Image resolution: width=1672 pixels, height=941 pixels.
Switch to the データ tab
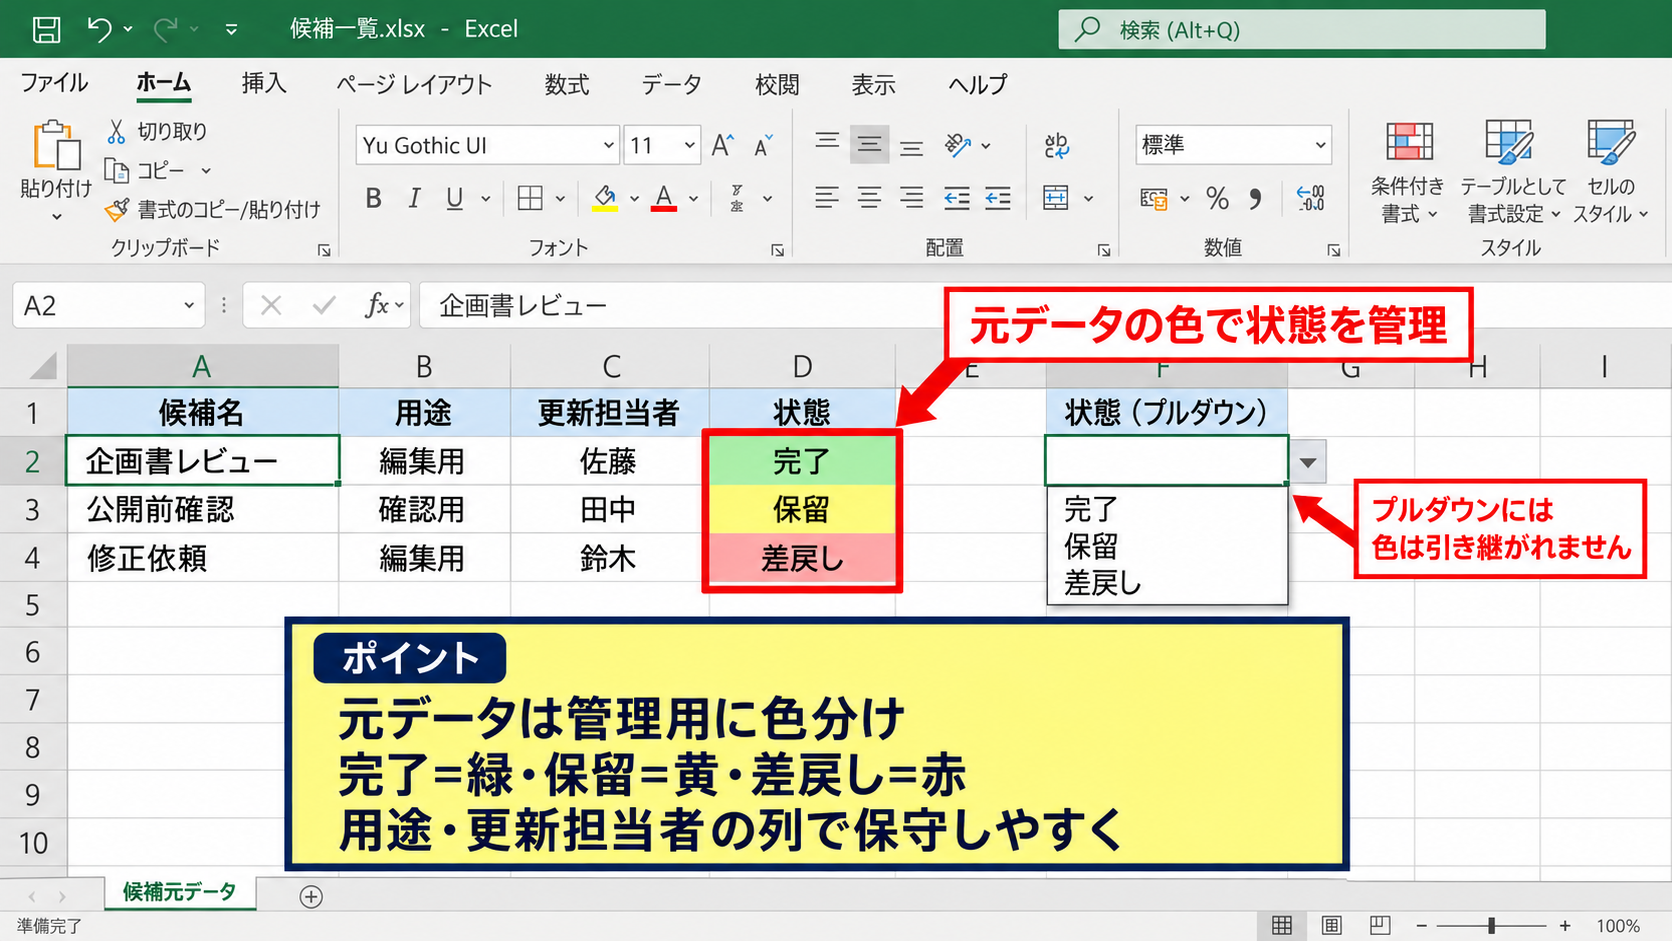coord(672,84)
